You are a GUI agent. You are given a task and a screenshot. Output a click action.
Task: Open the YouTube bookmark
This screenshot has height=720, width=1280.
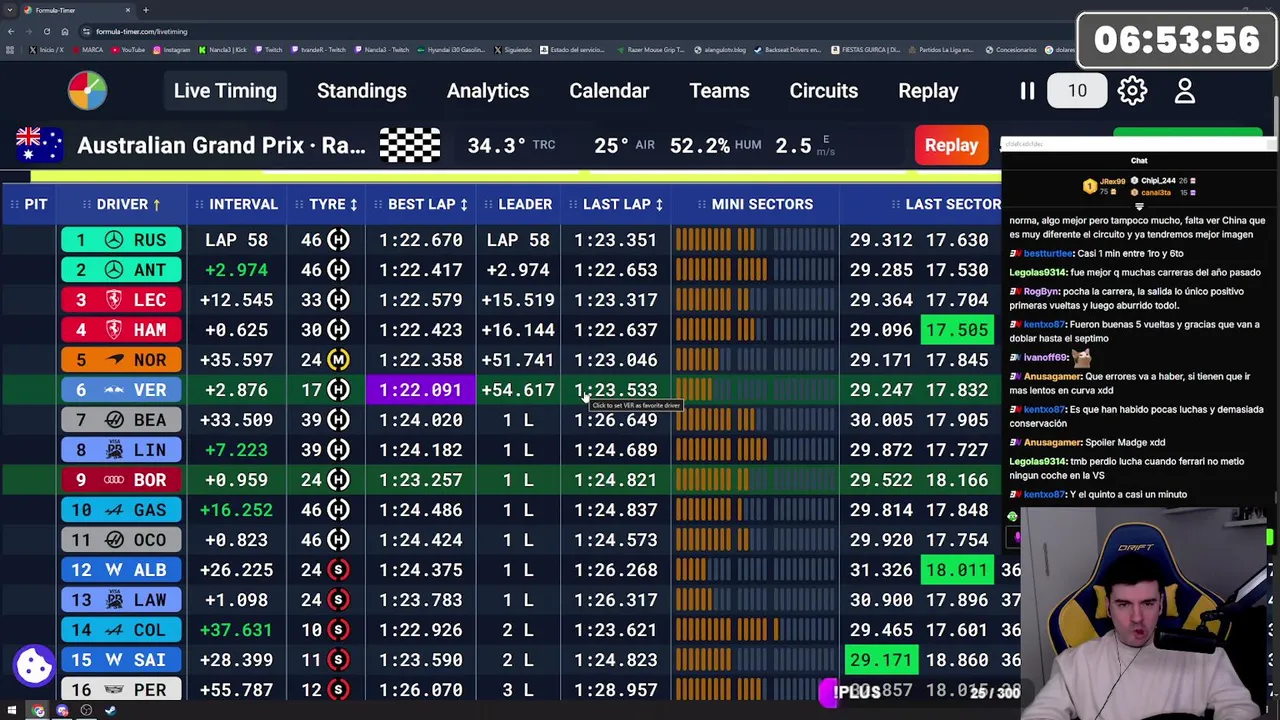[x=127, y=50]
